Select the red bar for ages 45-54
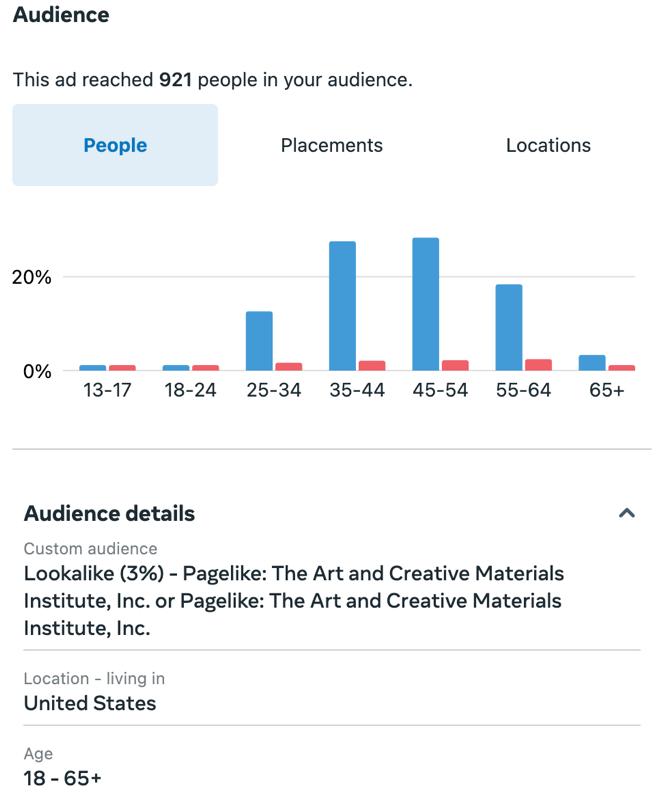The width and height of the screenshot is (664, 793). (x=455, y=365)
